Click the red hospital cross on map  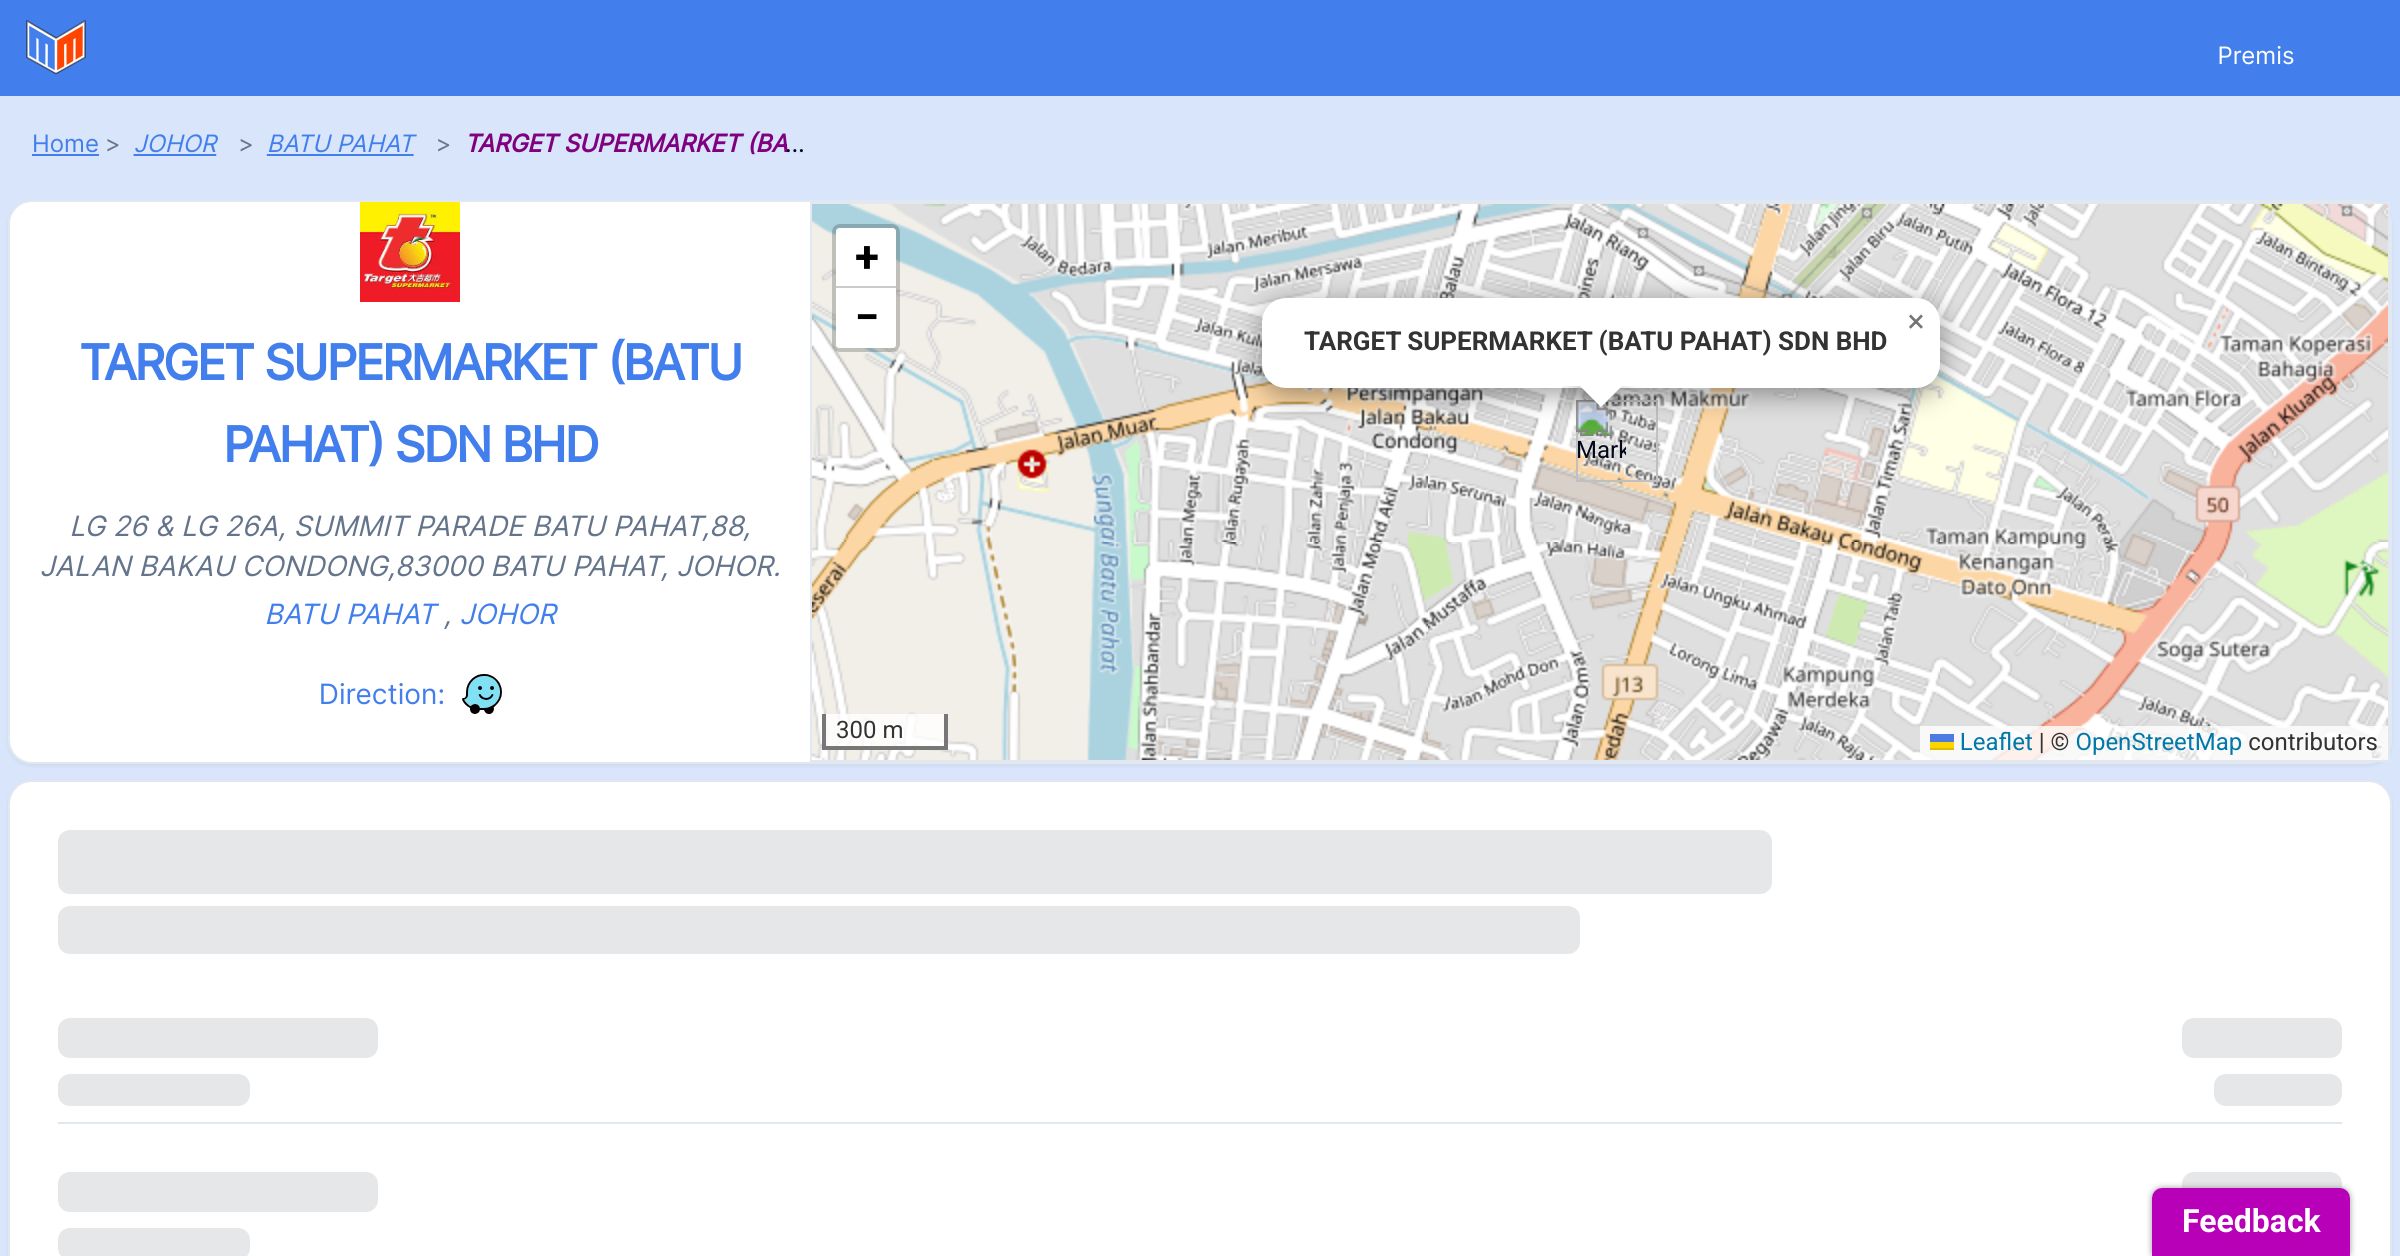[x=1032, y=464]
